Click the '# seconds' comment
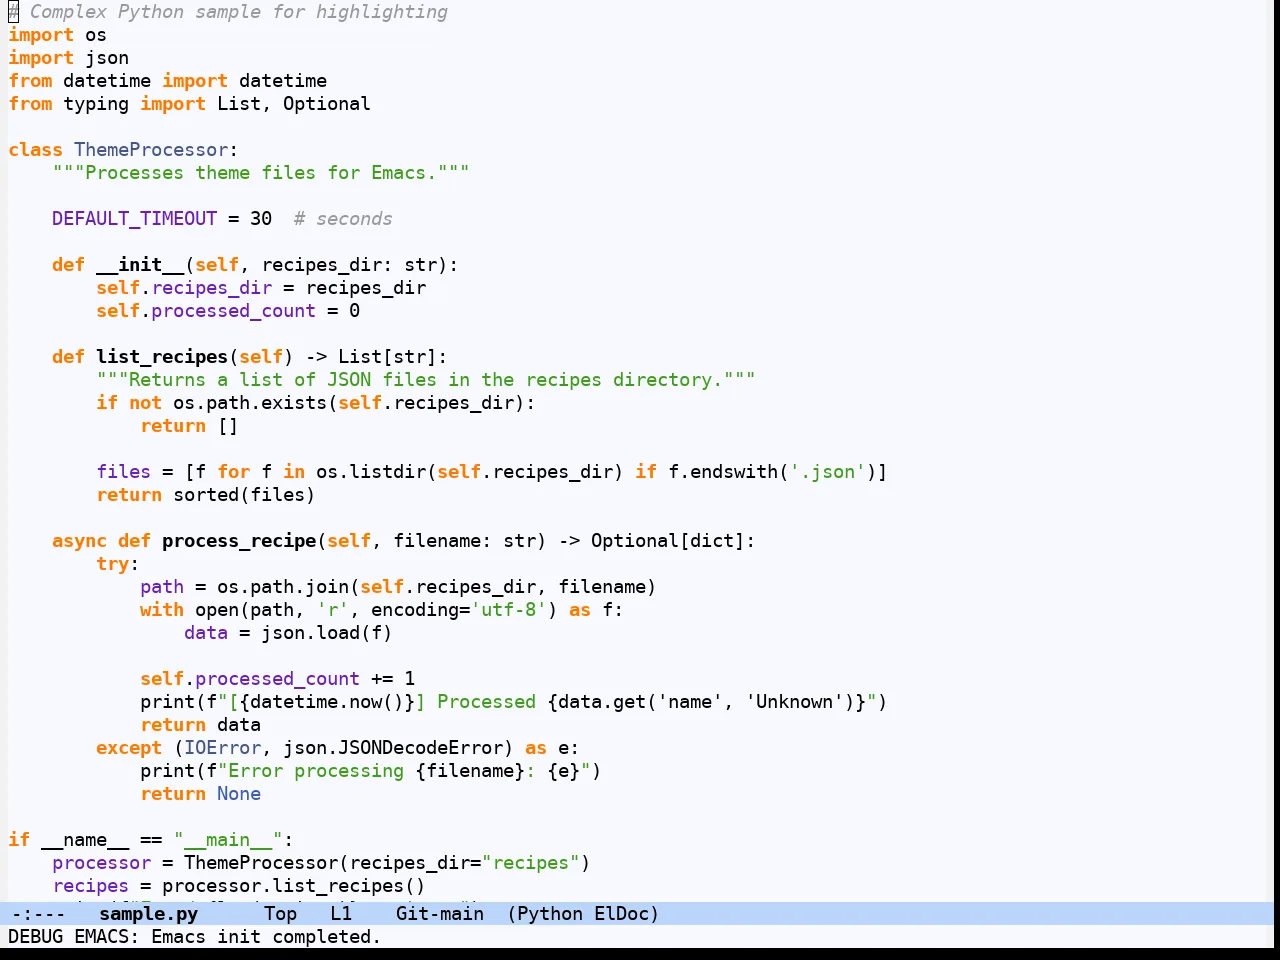This screenshot has width=1280, height=960. coord(343,219)
